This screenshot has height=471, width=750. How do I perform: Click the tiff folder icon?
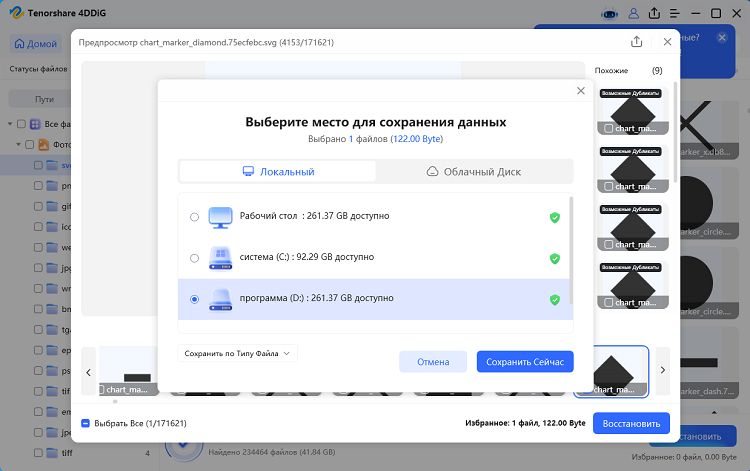click(x=52, y=452)
